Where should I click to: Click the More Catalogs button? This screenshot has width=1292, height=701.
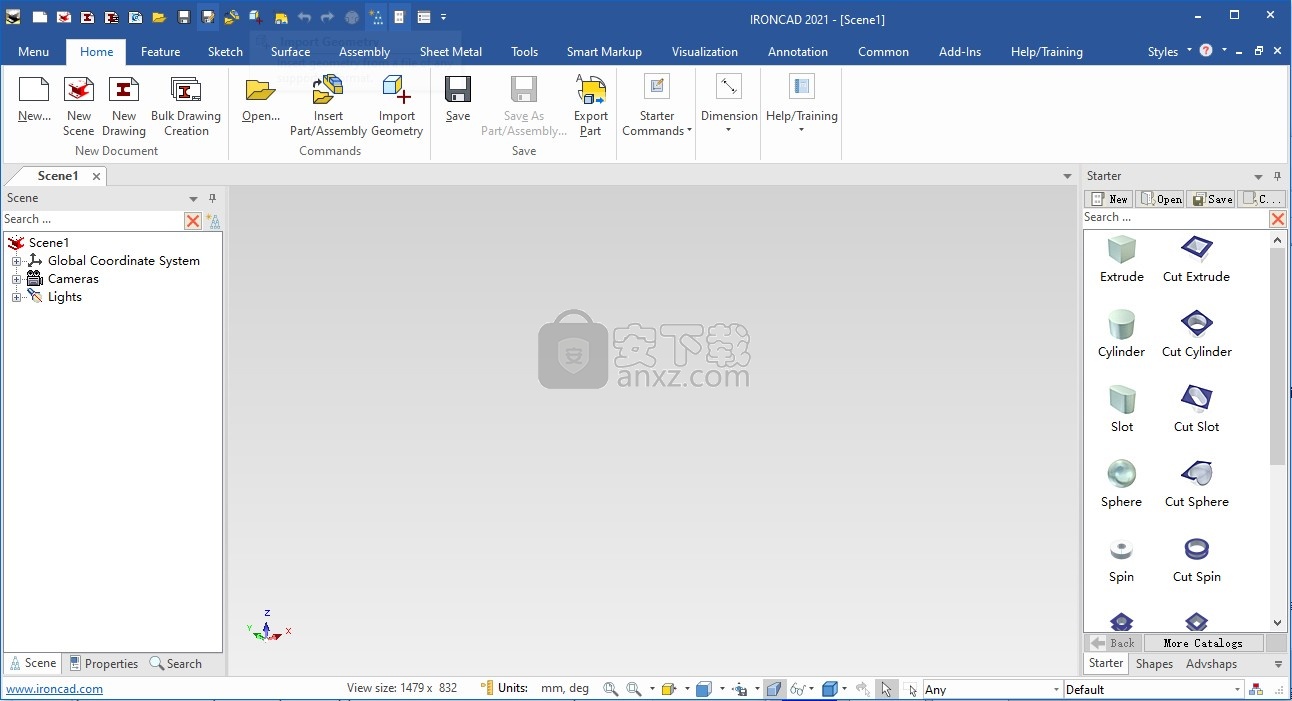[x=1202, y=643]
